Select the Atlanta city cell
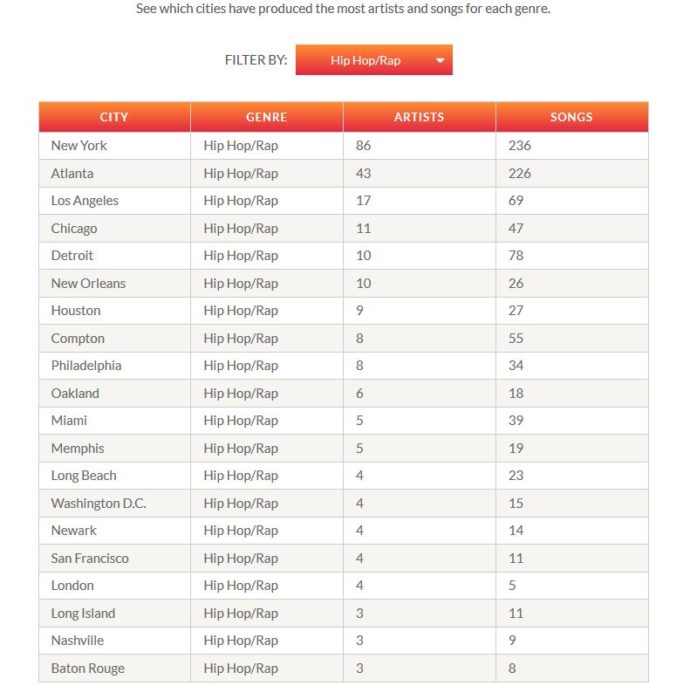This screenshot has width=690, height=686. pos(114,173)
